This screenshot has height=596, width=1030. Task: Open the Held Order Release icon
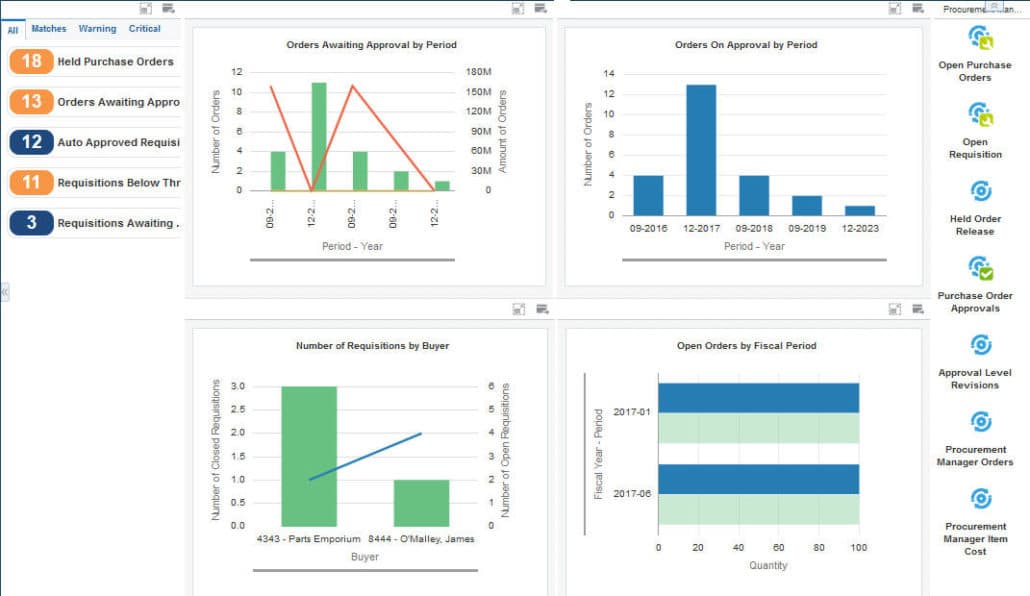point(980,191)
